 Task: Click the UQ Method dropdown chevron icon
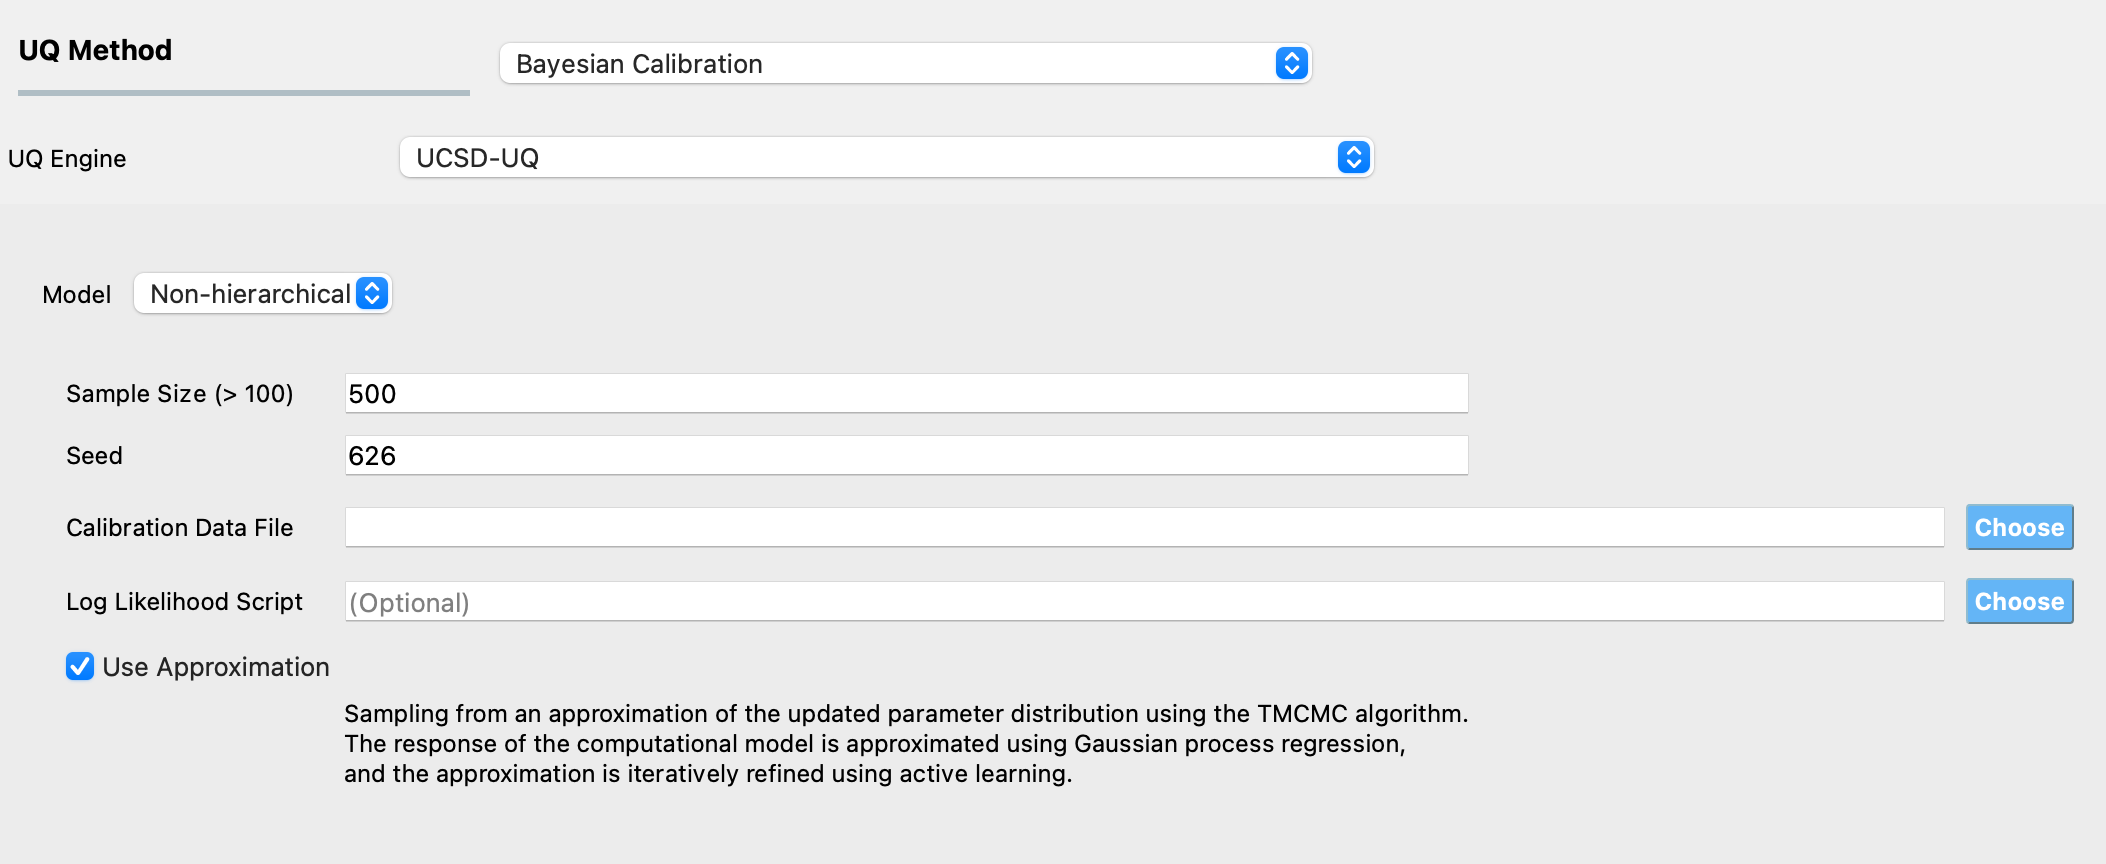pos(1290,63)
